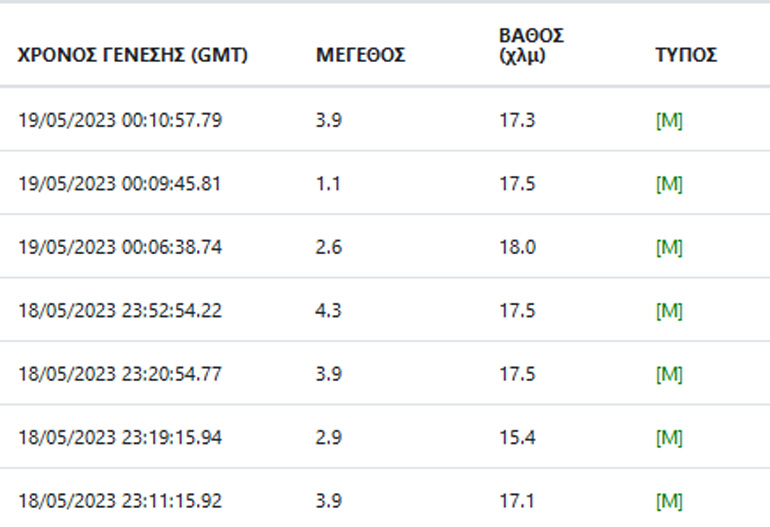Click the ΜΕΓΕΘΟΣ column header
The height and width of the screenshot is (527, 770).
coord(360,56)
